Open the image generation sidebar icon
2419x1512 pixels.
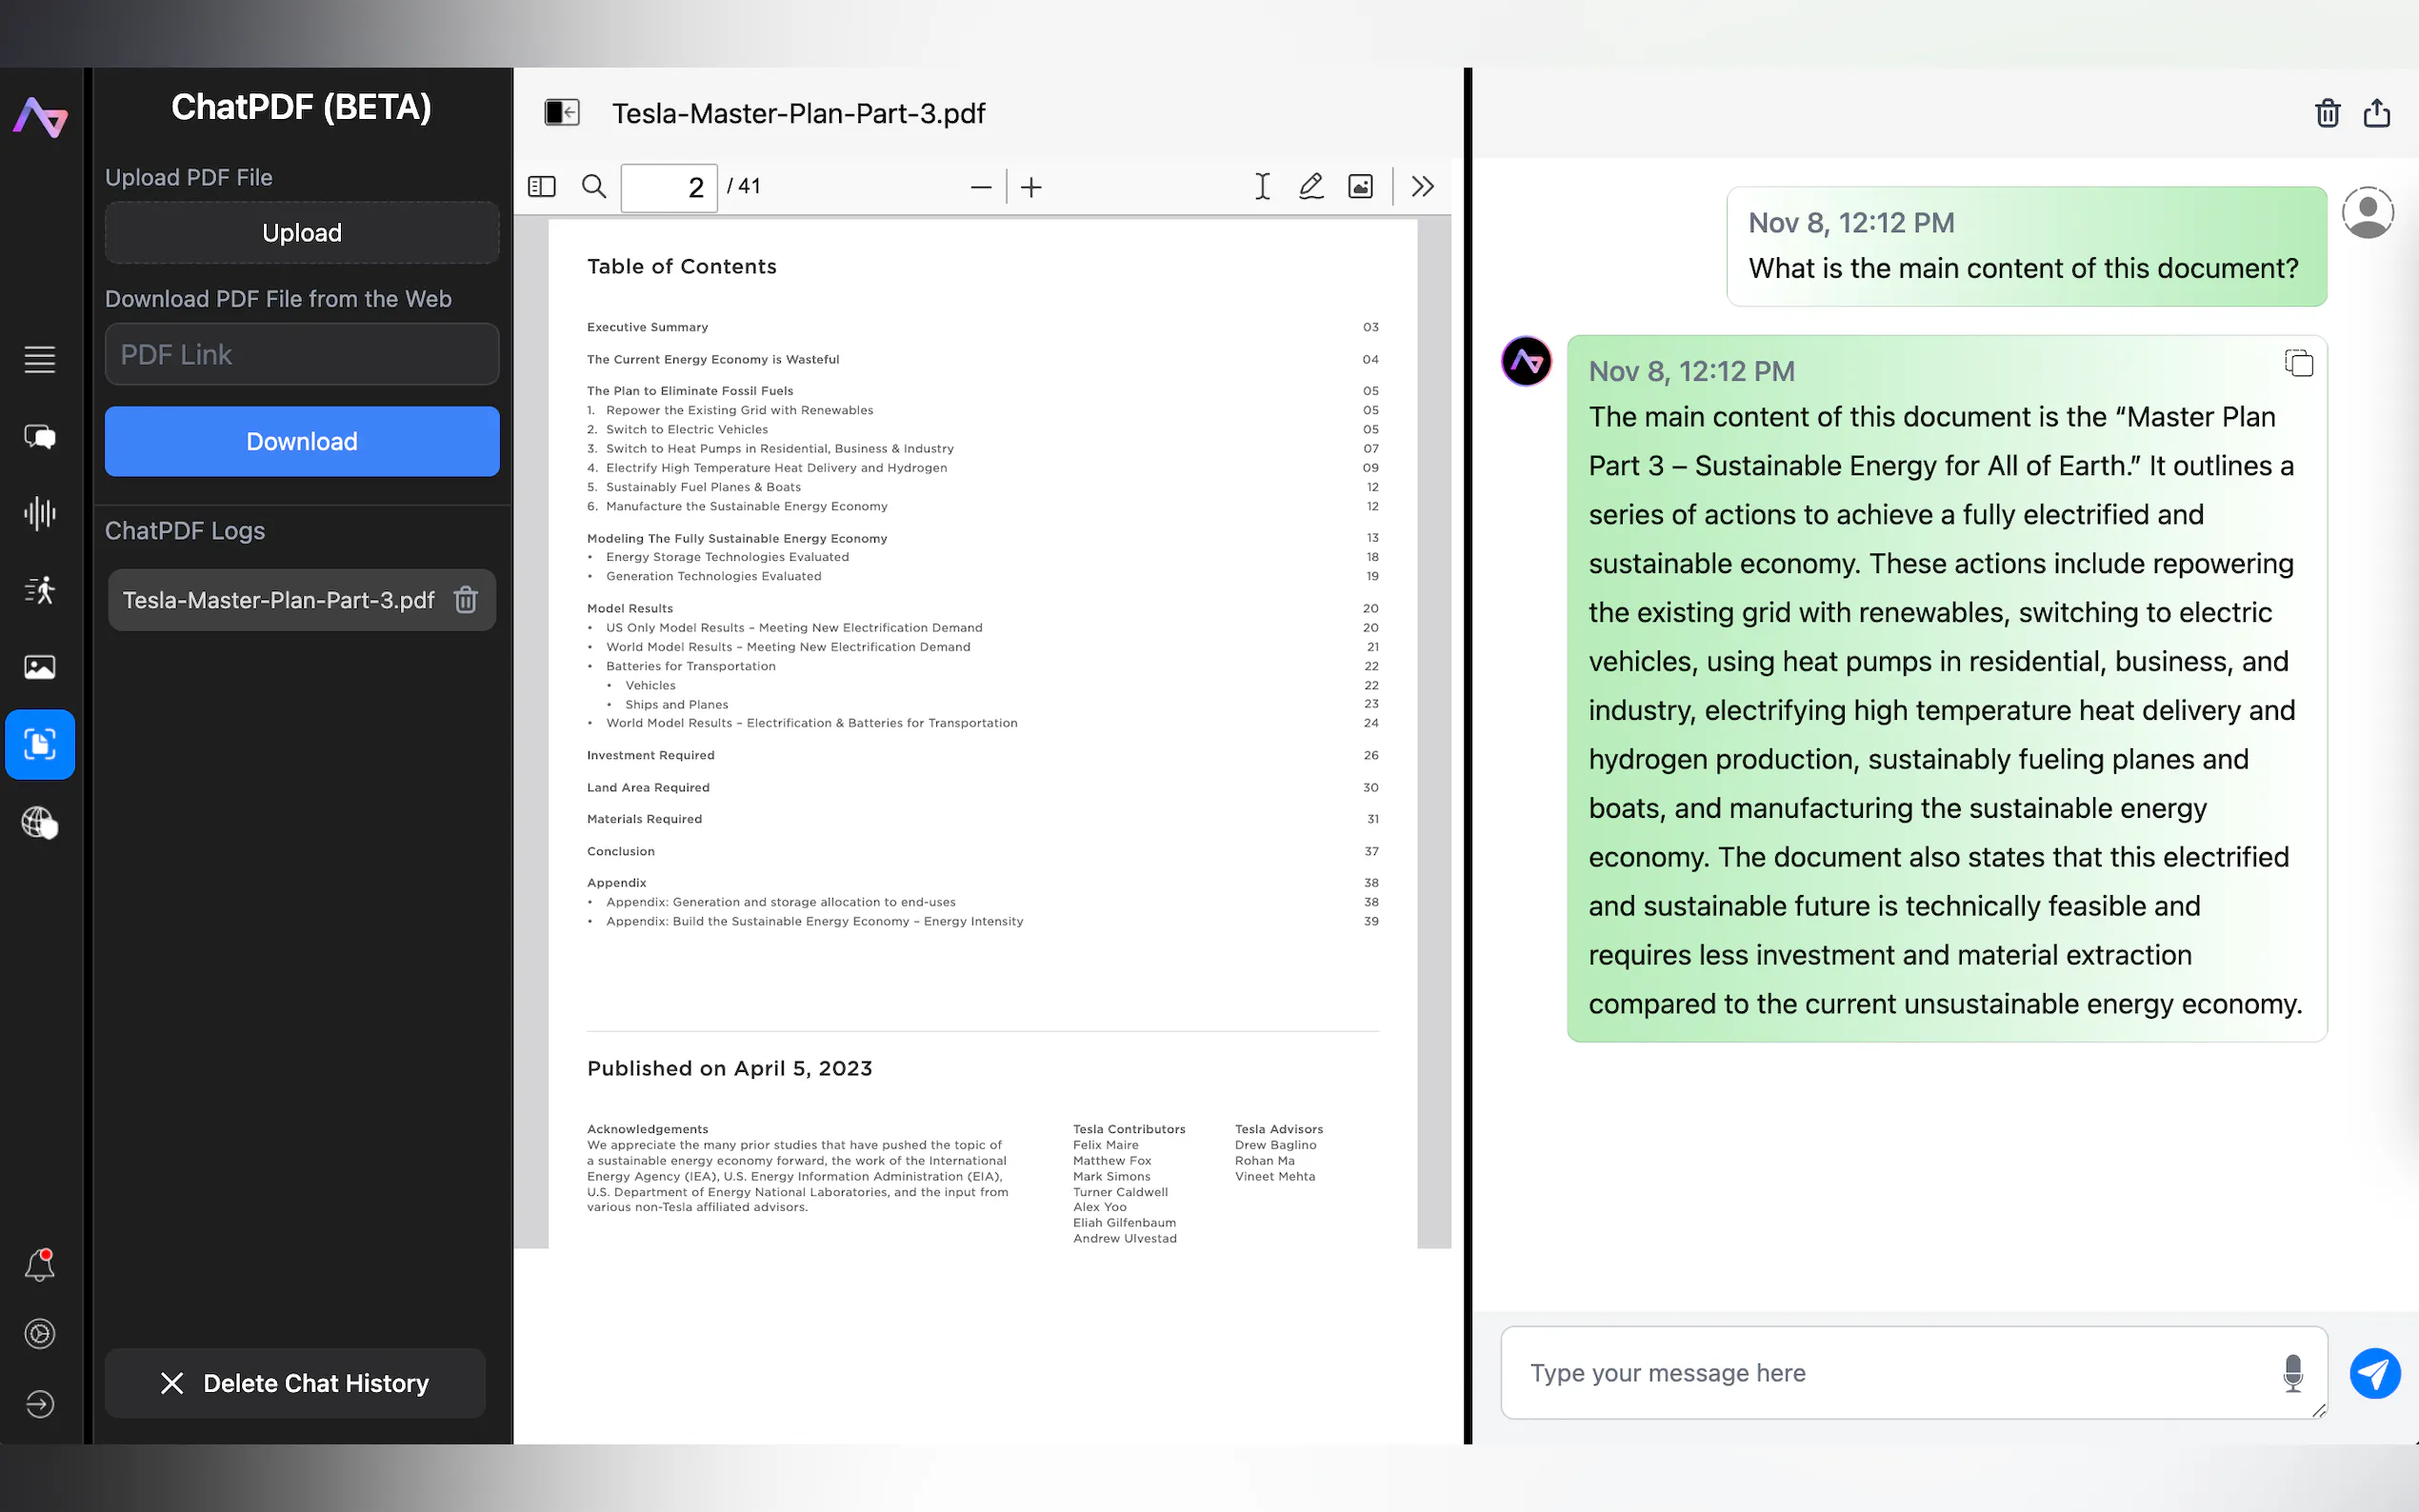40,667
